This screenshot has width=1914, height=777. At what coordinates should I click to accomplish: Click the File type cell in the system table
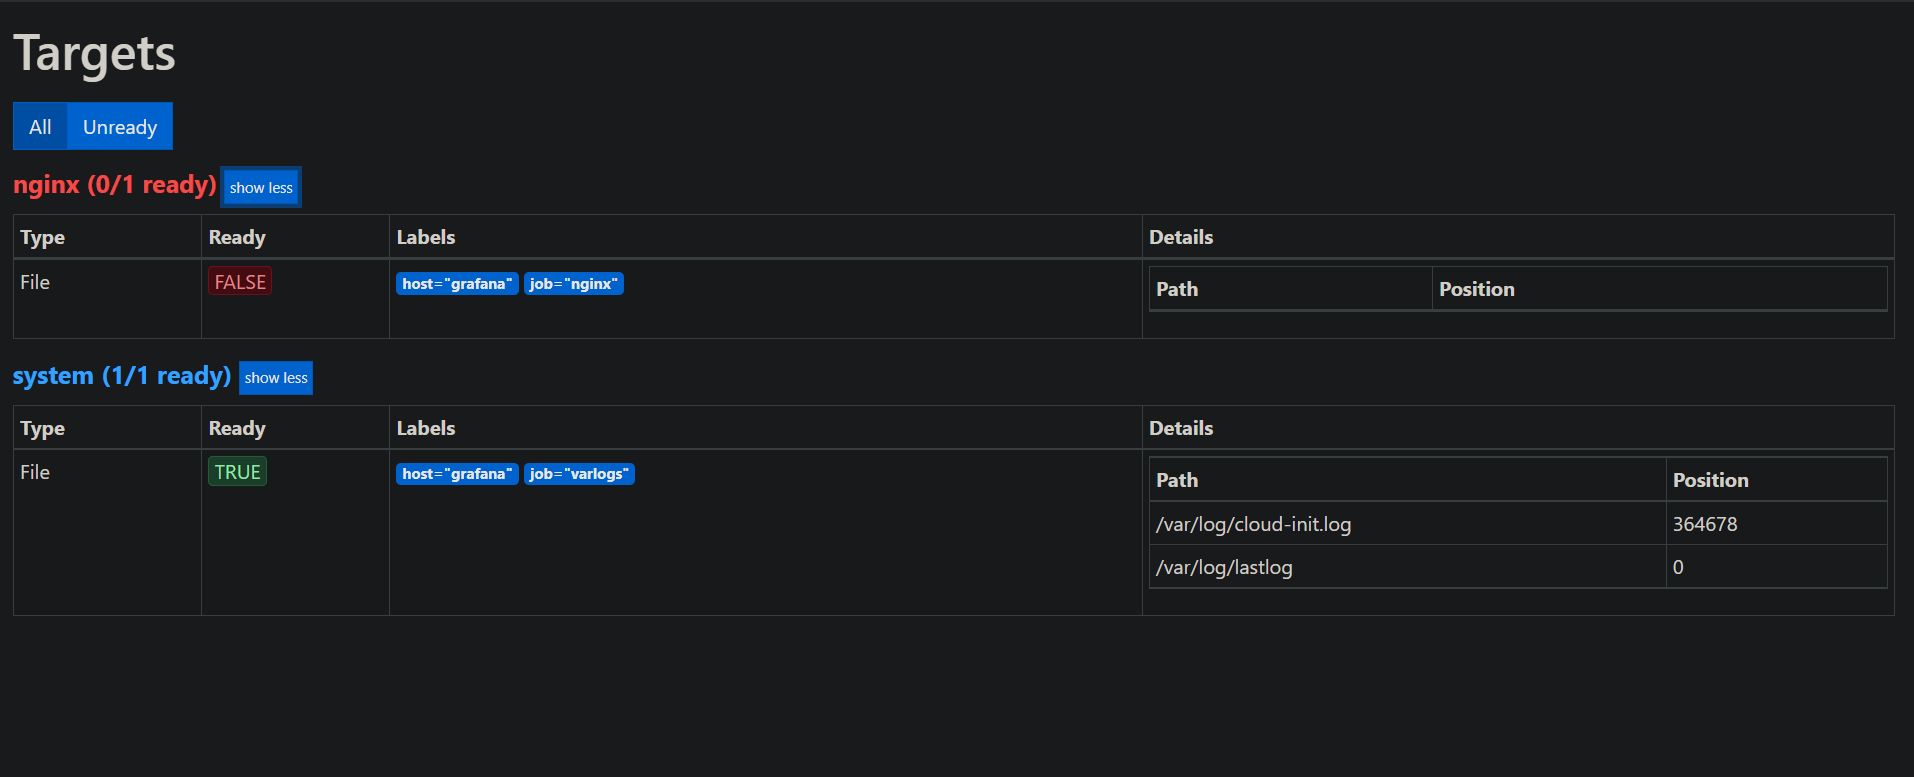[x=35, y=471]
